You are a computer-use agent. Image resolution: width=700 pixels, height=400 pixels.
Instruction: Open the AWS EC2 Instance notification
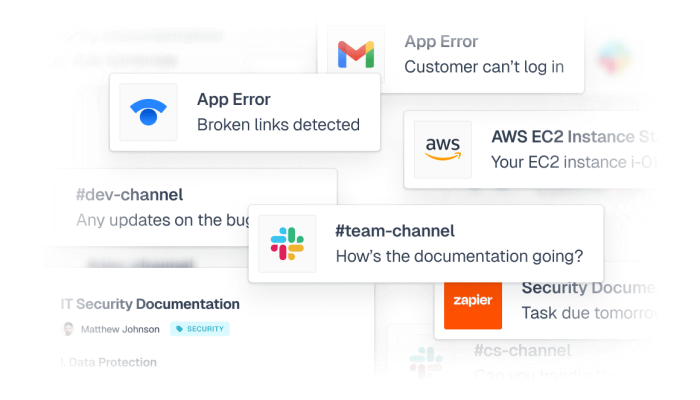pos(531,150)
